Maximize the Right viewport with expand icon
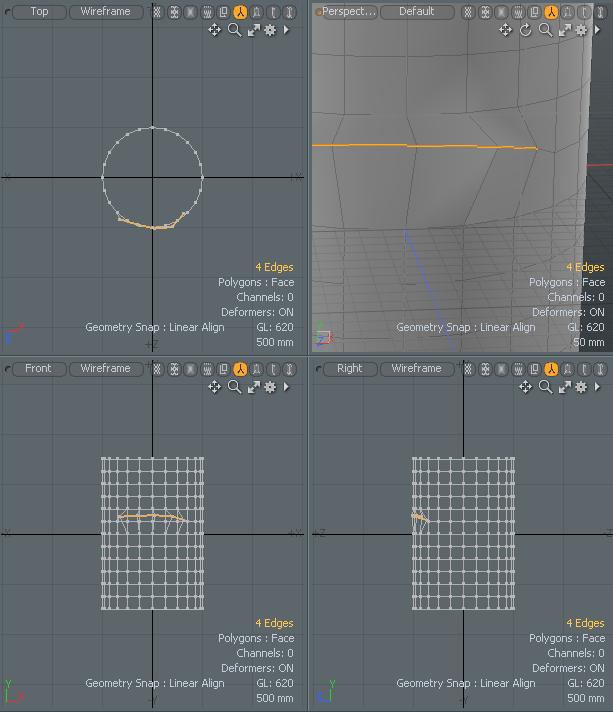 pyautogui.click(x=563, y=387)
